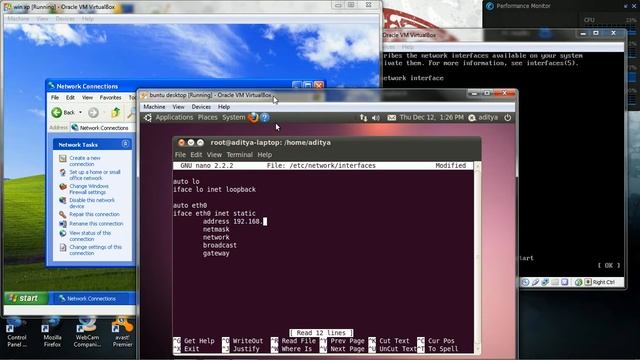
Task: Click the 'iface eth0 inet static' line
Action: [215, 213]
